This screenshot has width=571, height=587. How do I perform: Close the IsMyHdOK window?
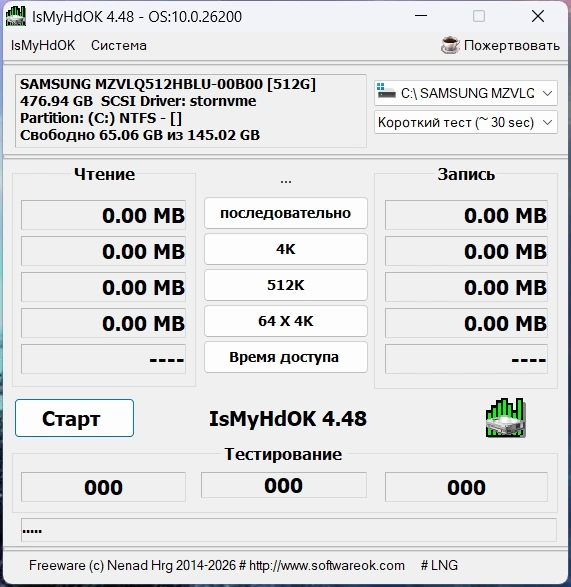click(x=538, y=16)
